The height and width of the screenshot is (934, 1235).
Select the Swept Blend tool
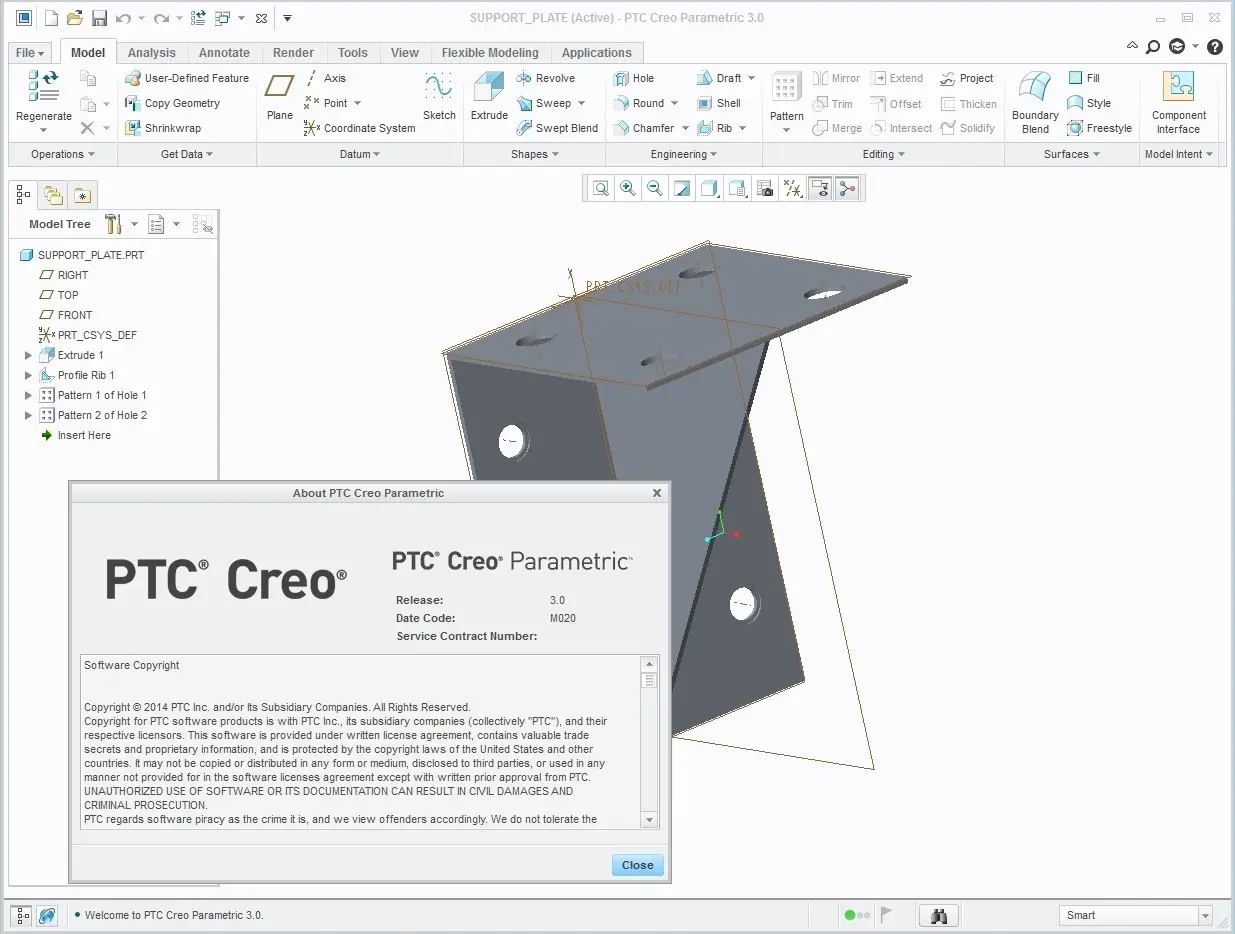point(557,128)
